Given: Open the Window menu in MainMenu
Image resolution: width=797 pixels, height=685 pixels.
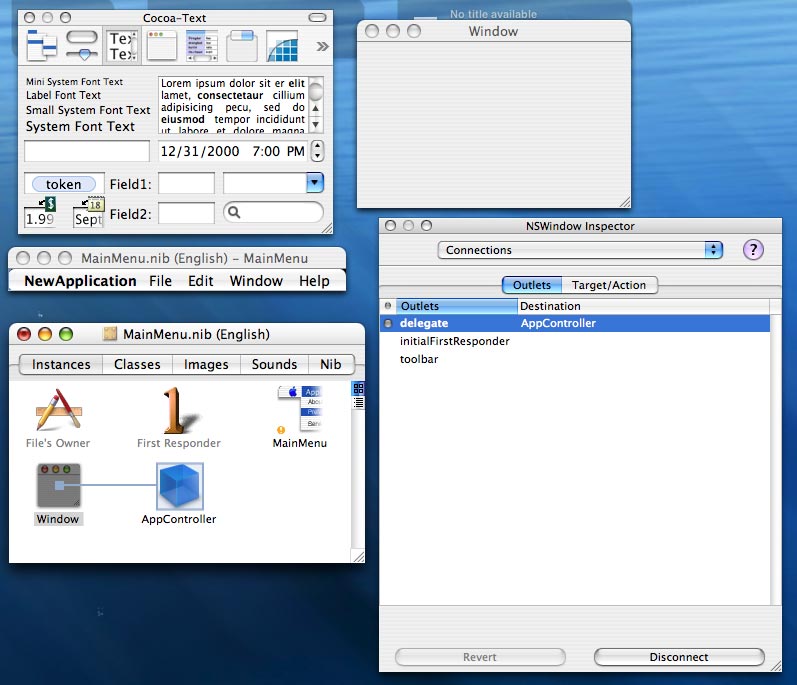Looking at the screenshot, I should coord(256,281).
